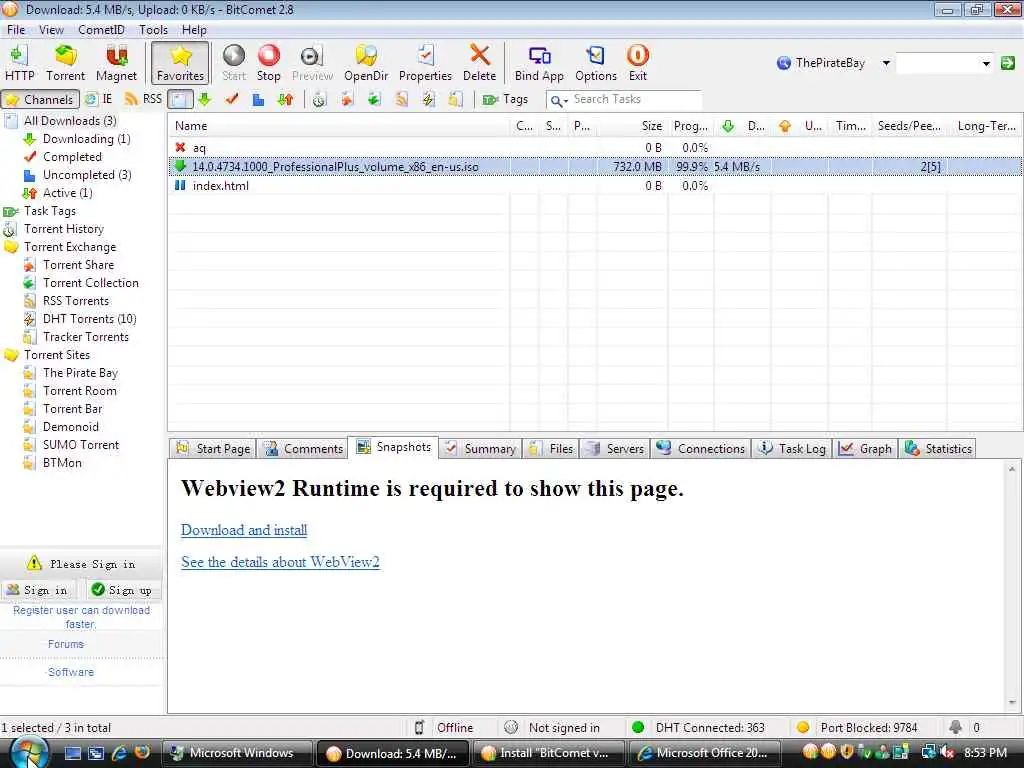This screenshot has width=1024, height=768.
Task: Click the Stop task toolbar icon
Action: tap(268, 63)
